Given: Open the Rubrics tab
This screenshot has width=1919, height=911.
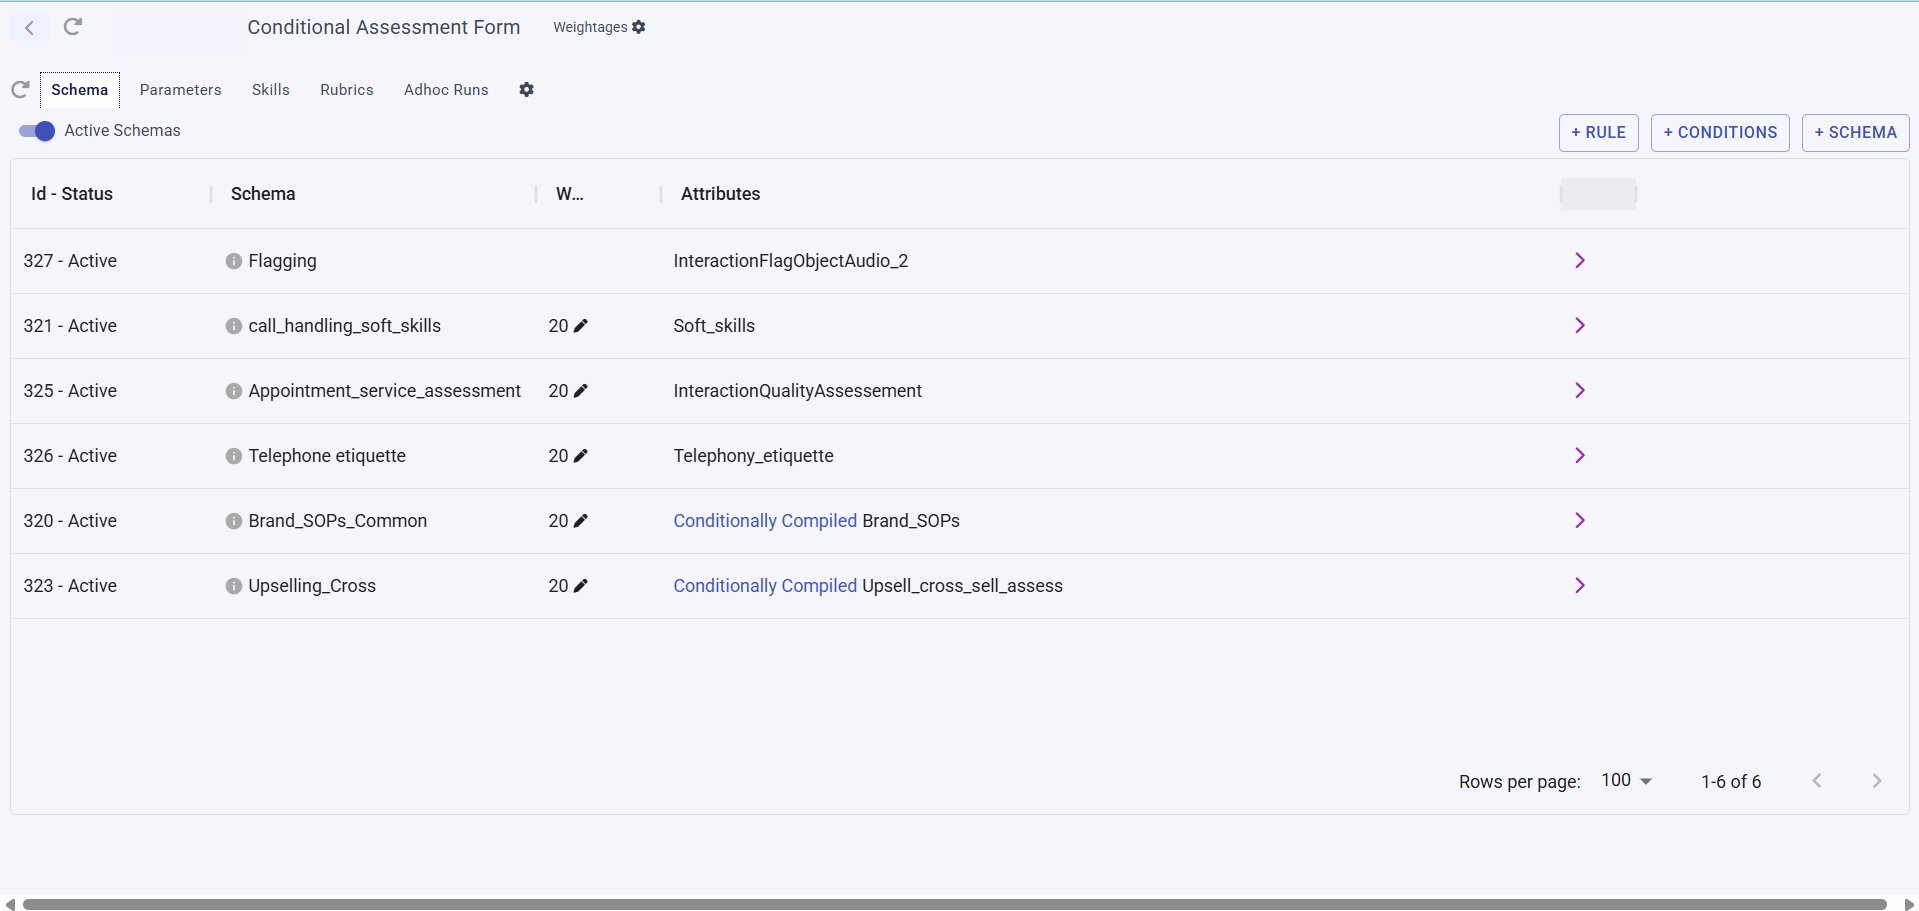Looking at the screenshot, I should pyautogui.click(x=347, y=90).
